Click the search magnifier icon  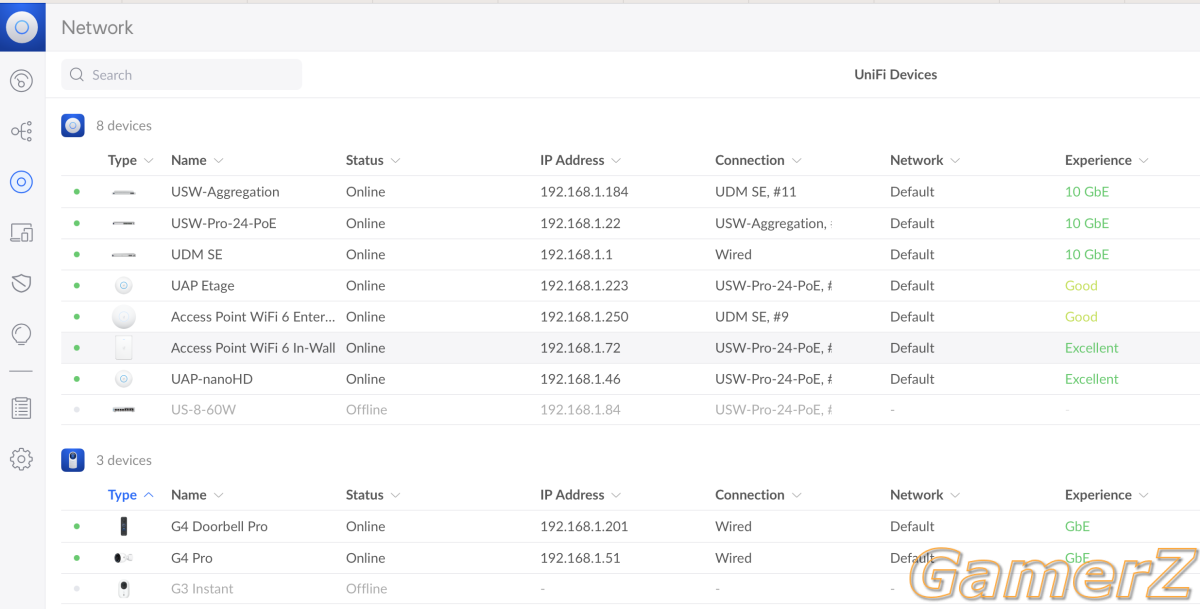pos(77,75)
